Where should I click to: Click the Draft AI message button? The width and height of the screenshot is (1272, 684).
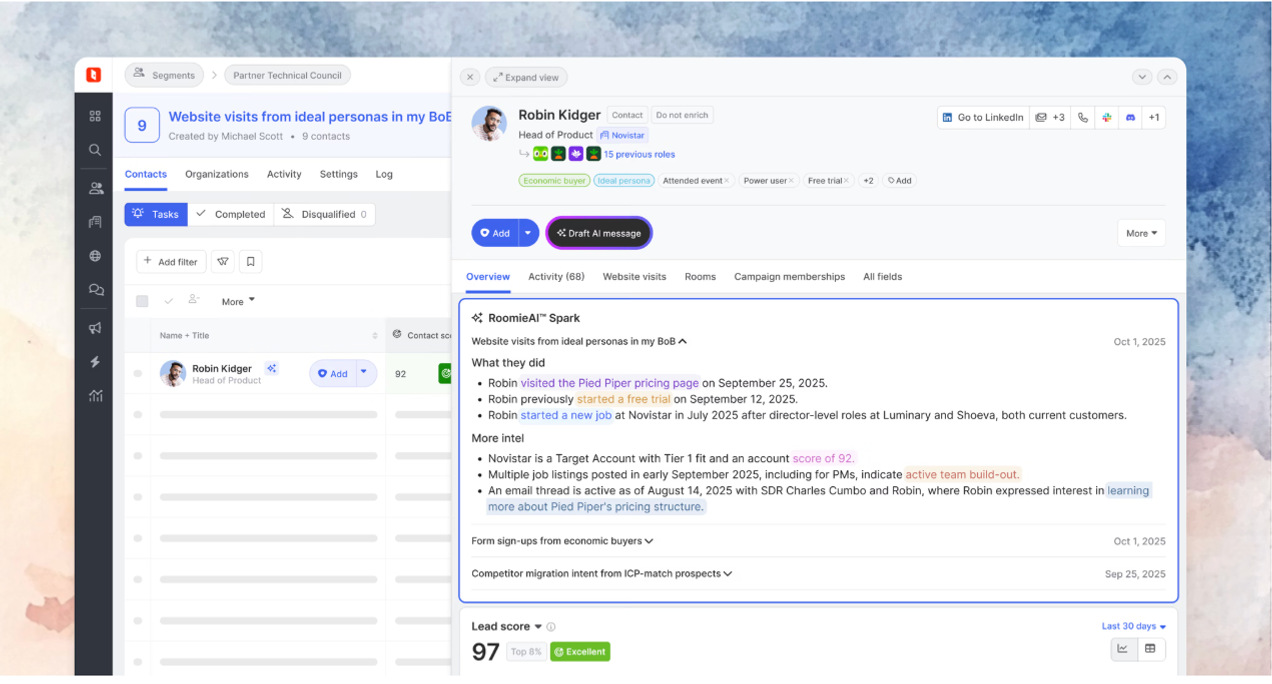coord(599,233)
